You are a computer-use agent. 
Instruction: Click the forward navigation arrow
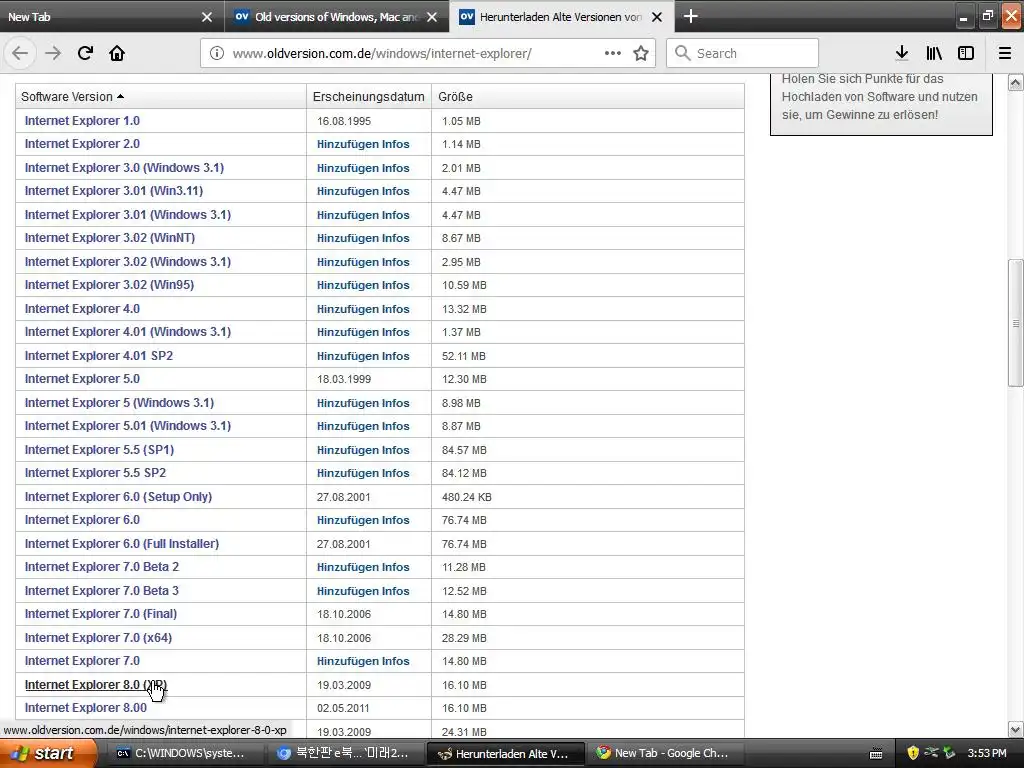tap(53, 53)
